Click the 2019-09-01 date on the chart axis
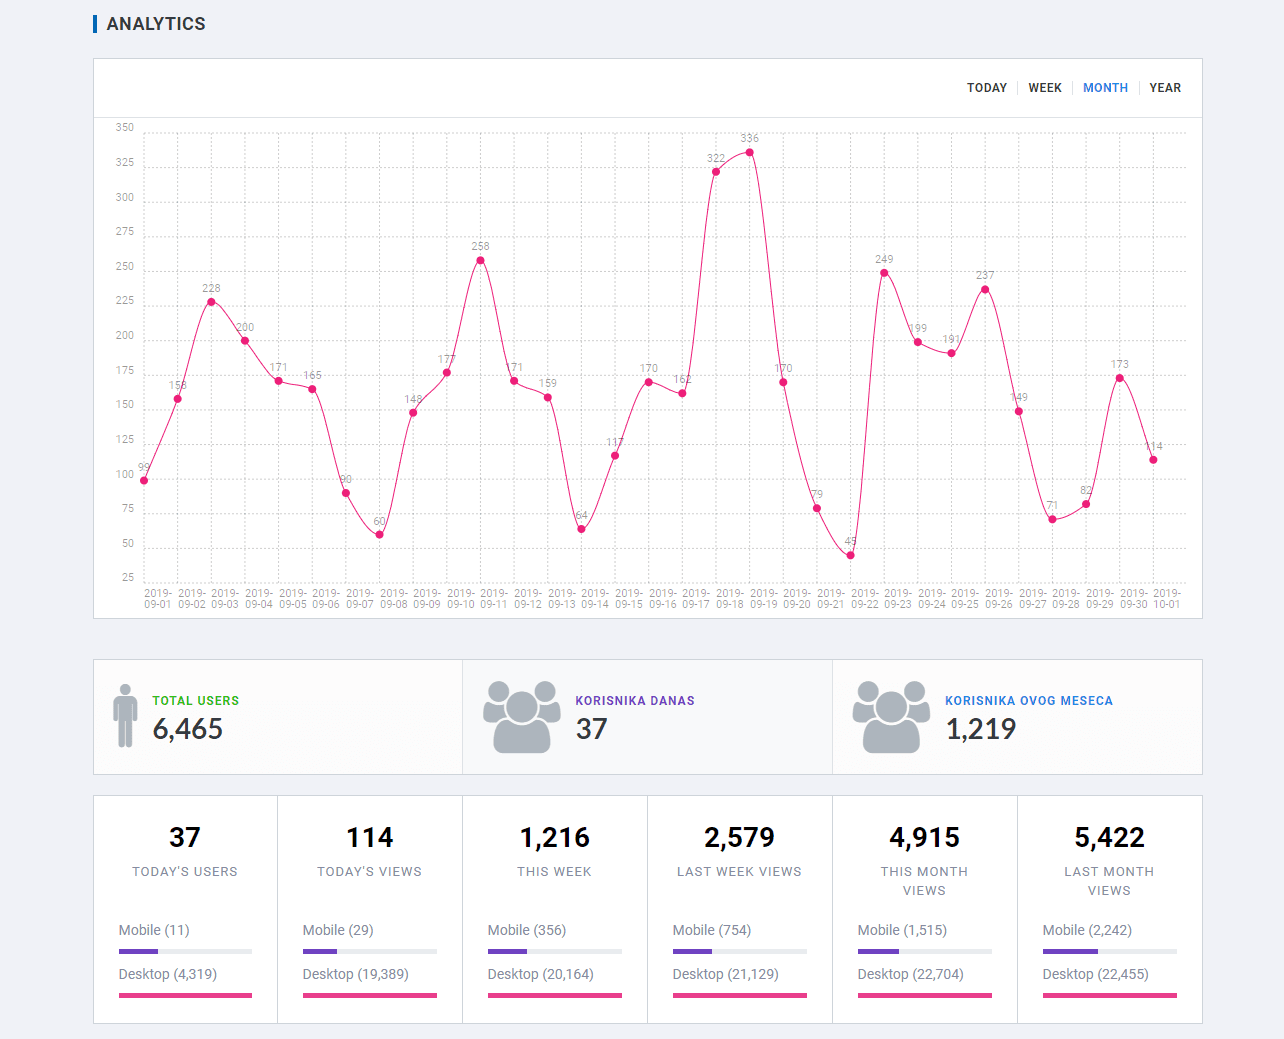Viewport: 1284px width, 1039px height. 158,598
